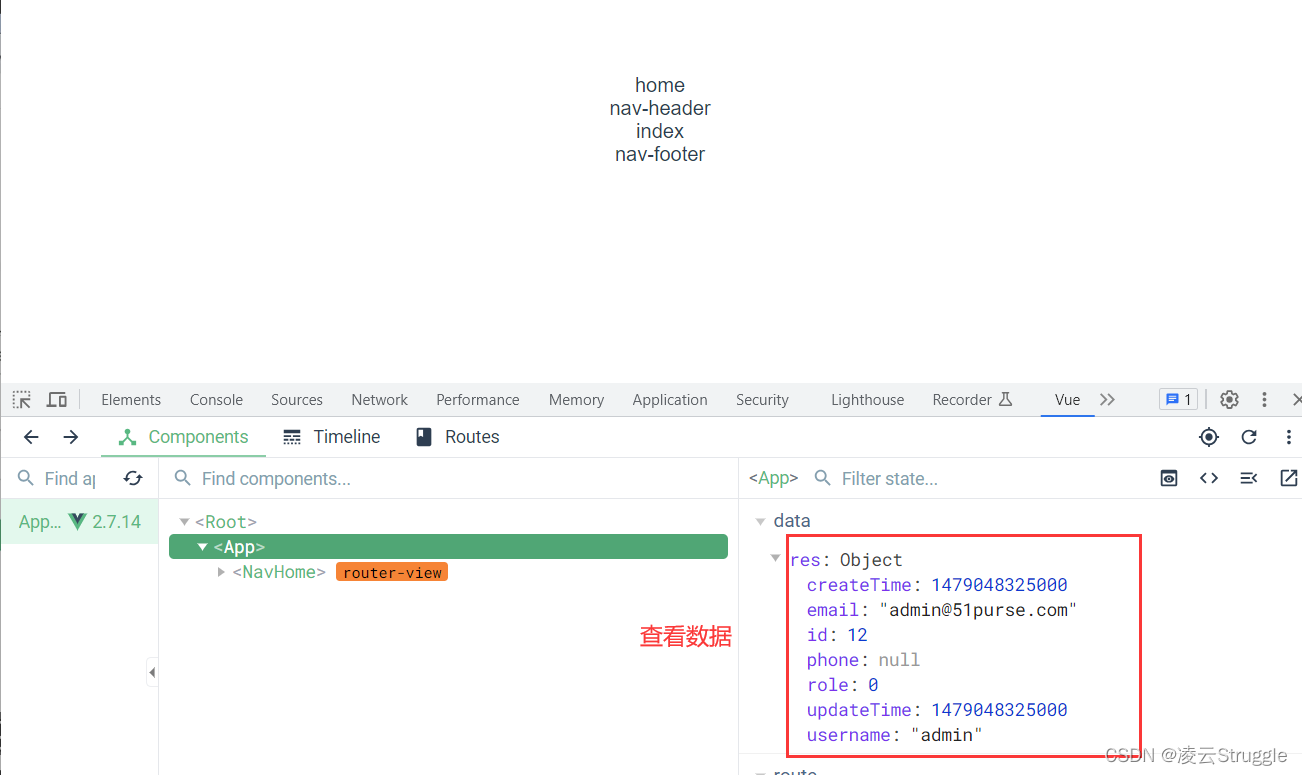The height and width of the screenshot is (775, 1302).
Task: Click the role value 0
Action: 873,685
